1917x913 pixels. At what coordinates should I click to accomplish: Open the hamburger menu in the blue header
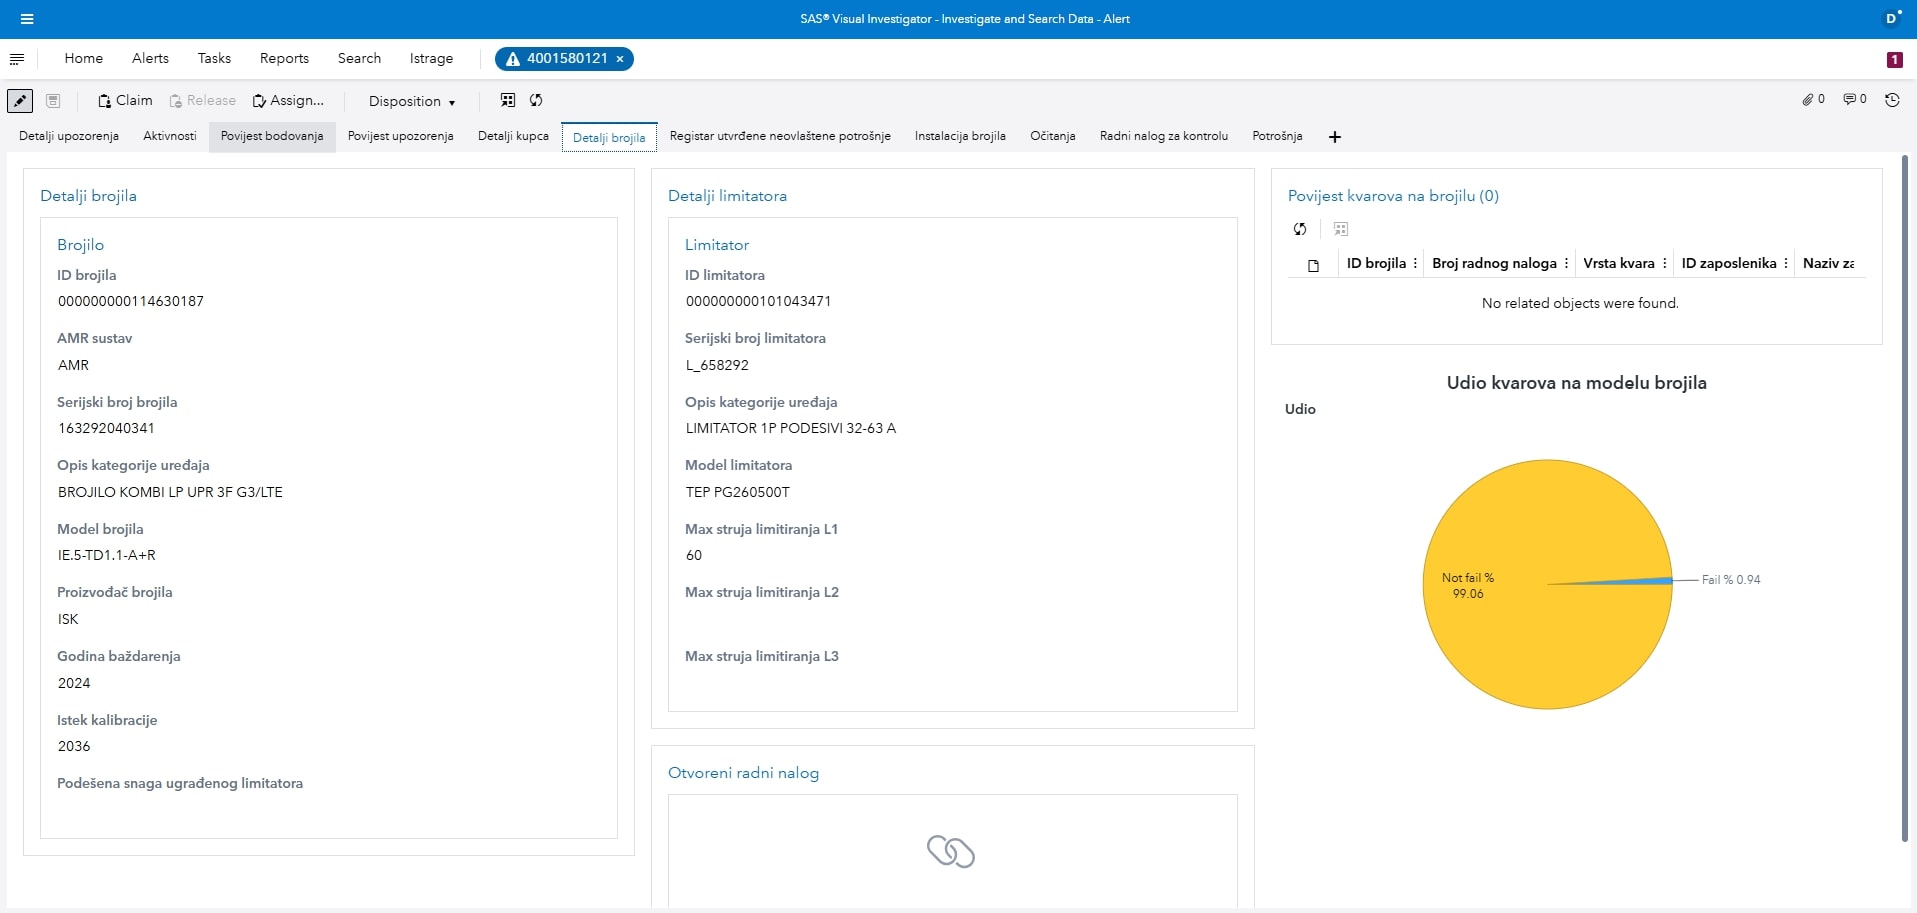point(27,19)
